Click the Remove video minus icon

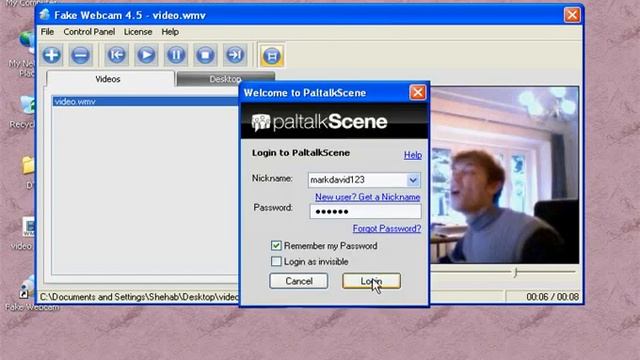(80, 55)
